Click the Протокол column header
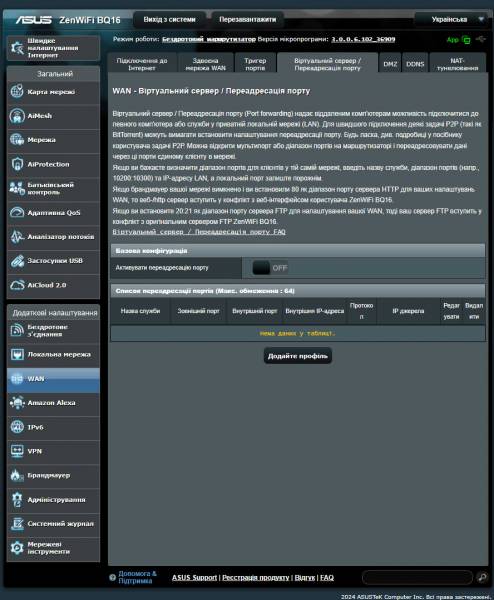Screen dimensions: 494x600 pyautogui.click(x=362, y=311)
